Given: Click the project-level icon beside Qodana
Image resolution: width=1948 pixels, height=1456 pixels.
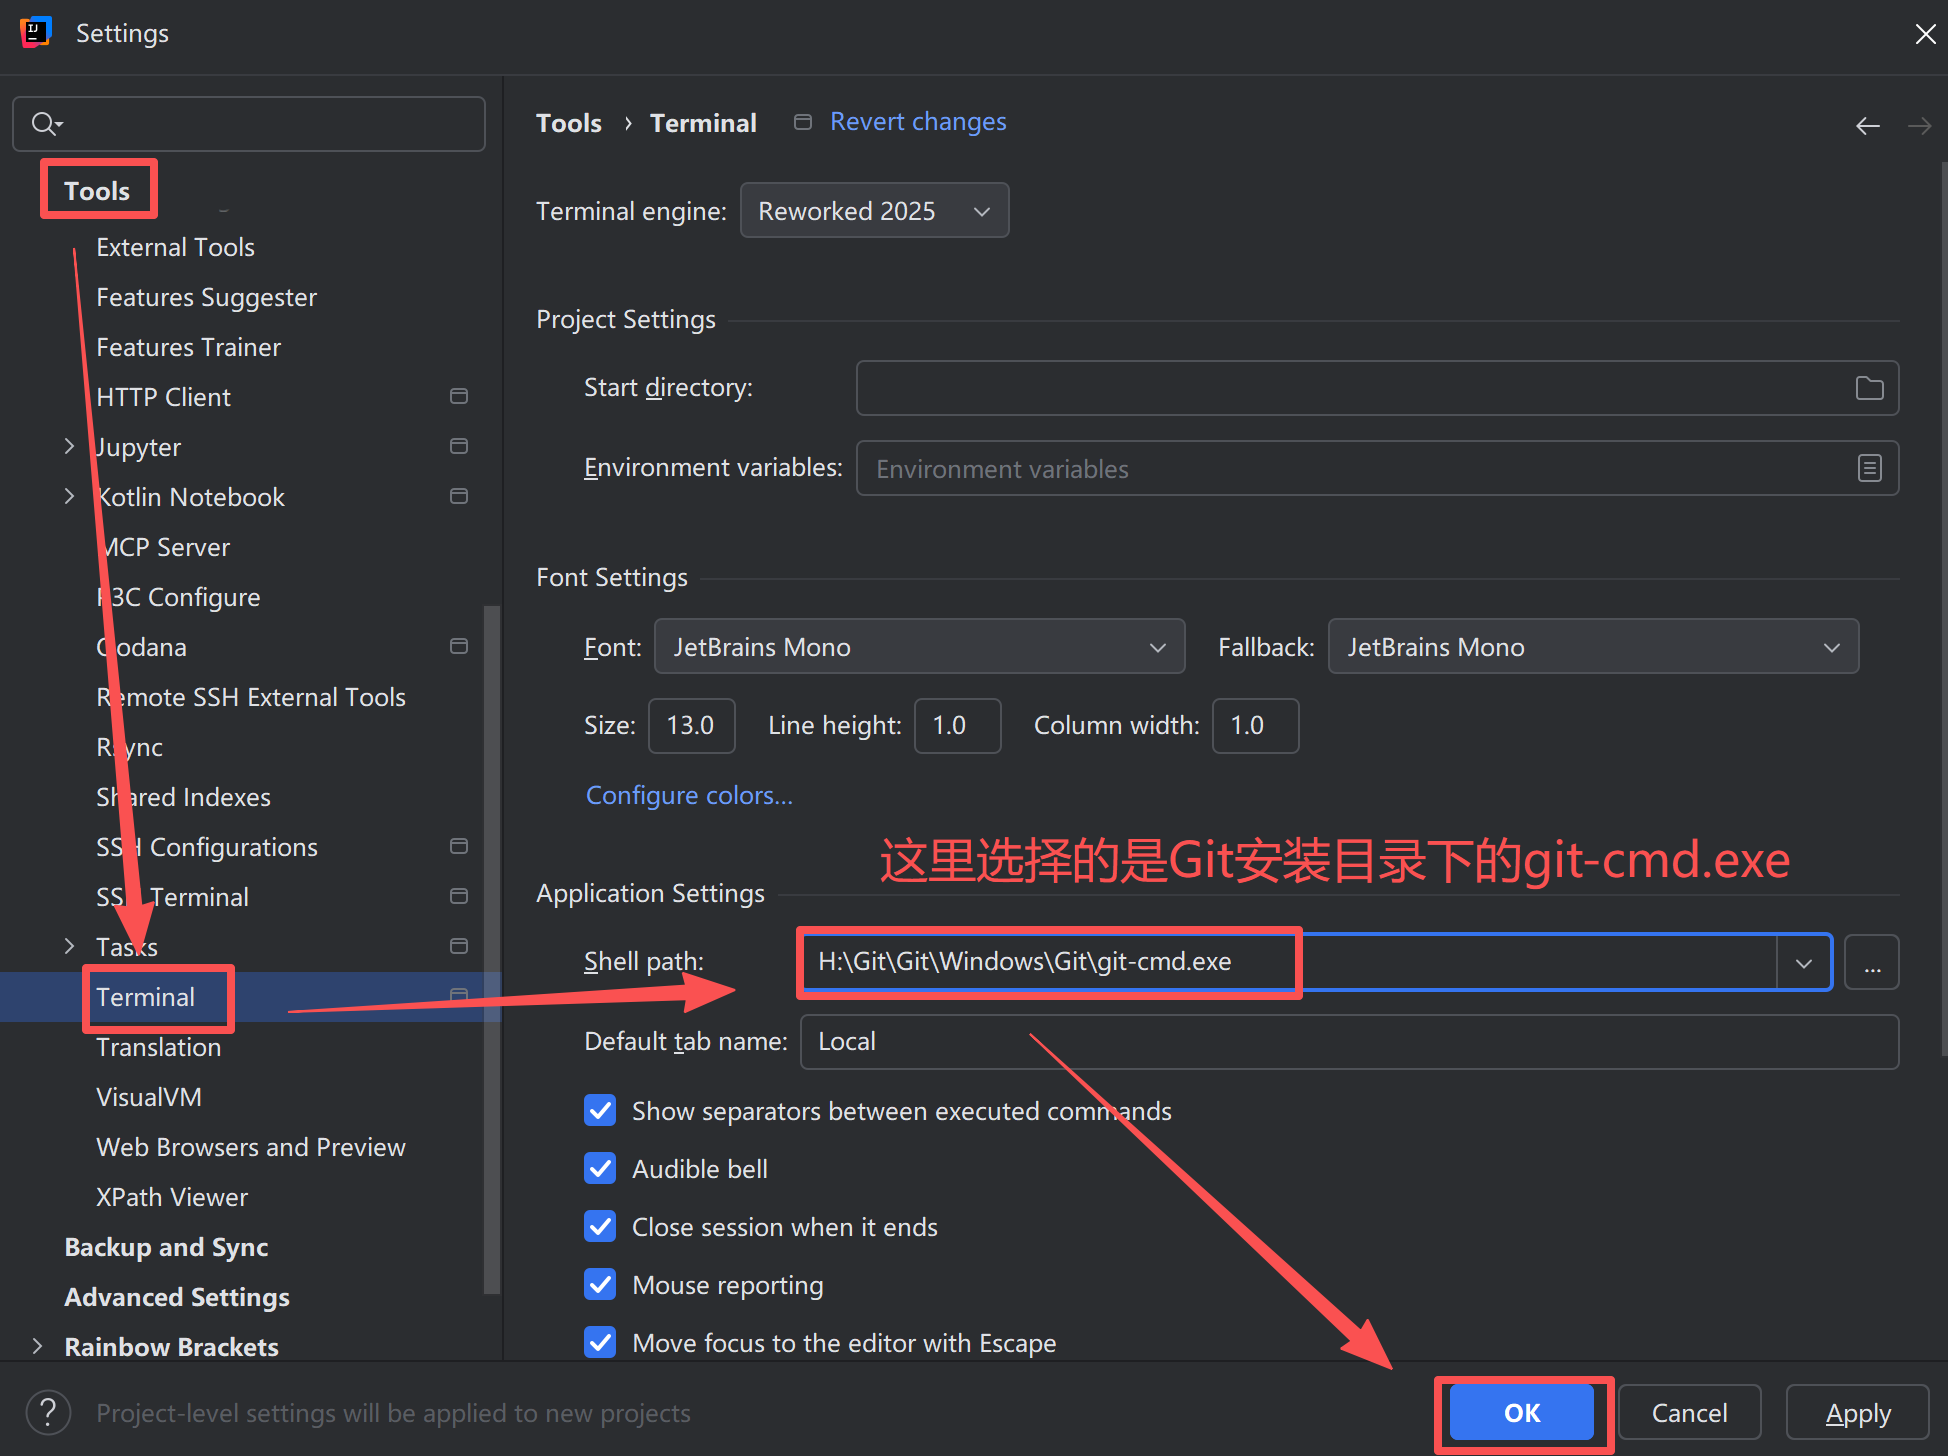Looking at the screenshot, I should point(459,646).
